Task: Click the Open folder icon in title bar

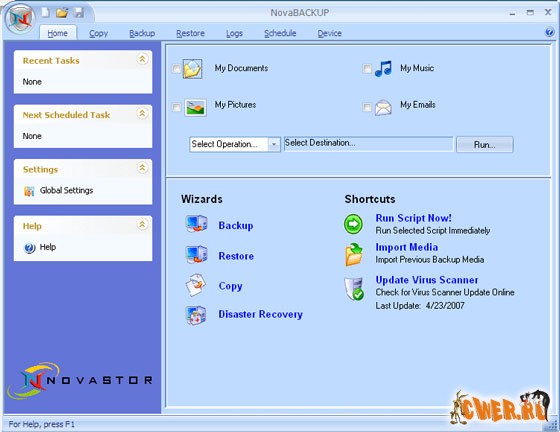Action: tap(62, 13)
